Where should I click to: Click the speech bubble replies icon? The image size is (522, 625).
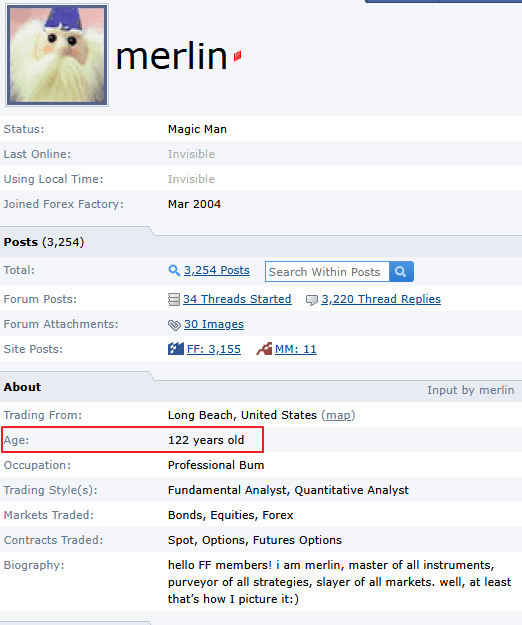pos(312,300)
